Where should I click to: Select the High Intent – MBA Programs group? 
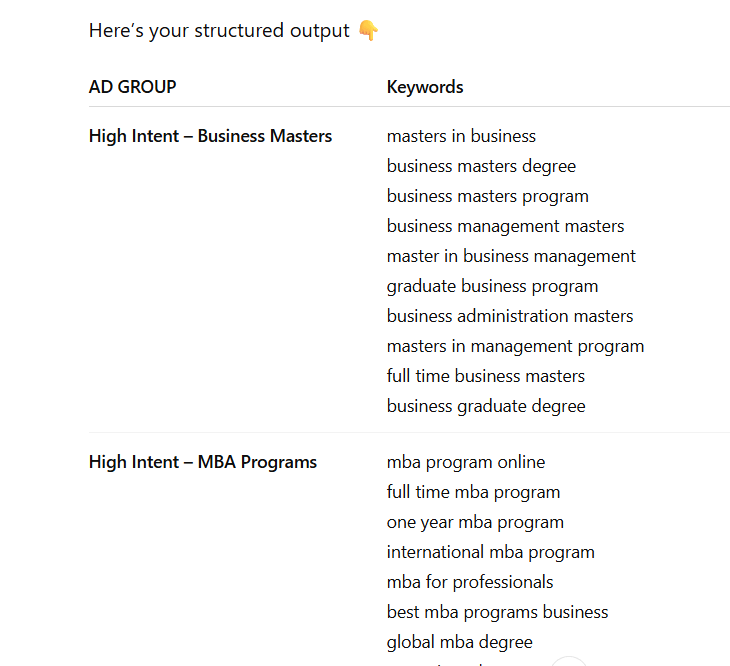pos(203,462)
